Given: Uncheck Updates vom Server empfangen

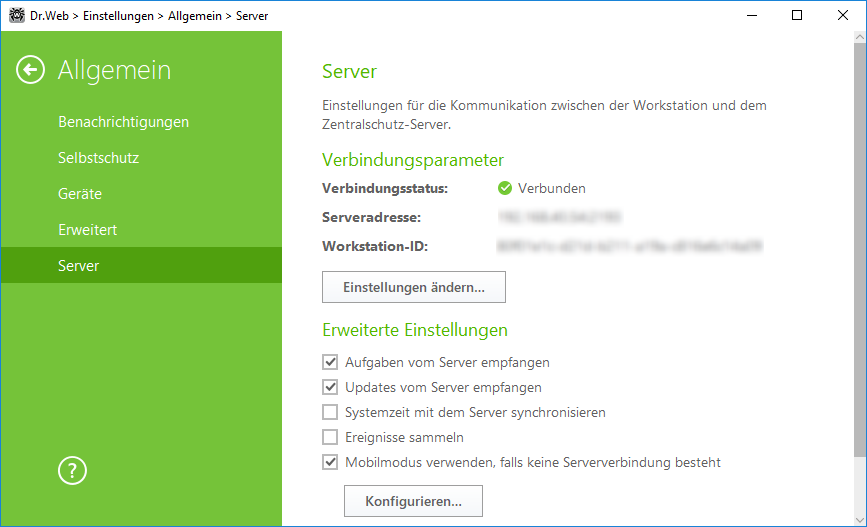Looking at the screenshot, I should pyautogui.click(x=330, y=387).
